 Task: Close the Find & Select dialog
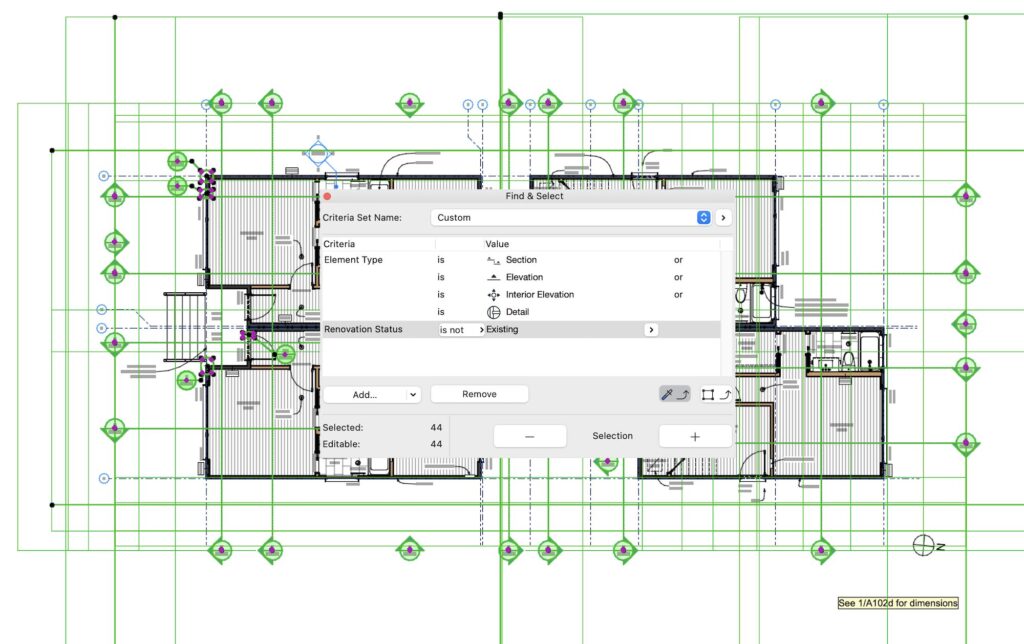tap(327, 196)
